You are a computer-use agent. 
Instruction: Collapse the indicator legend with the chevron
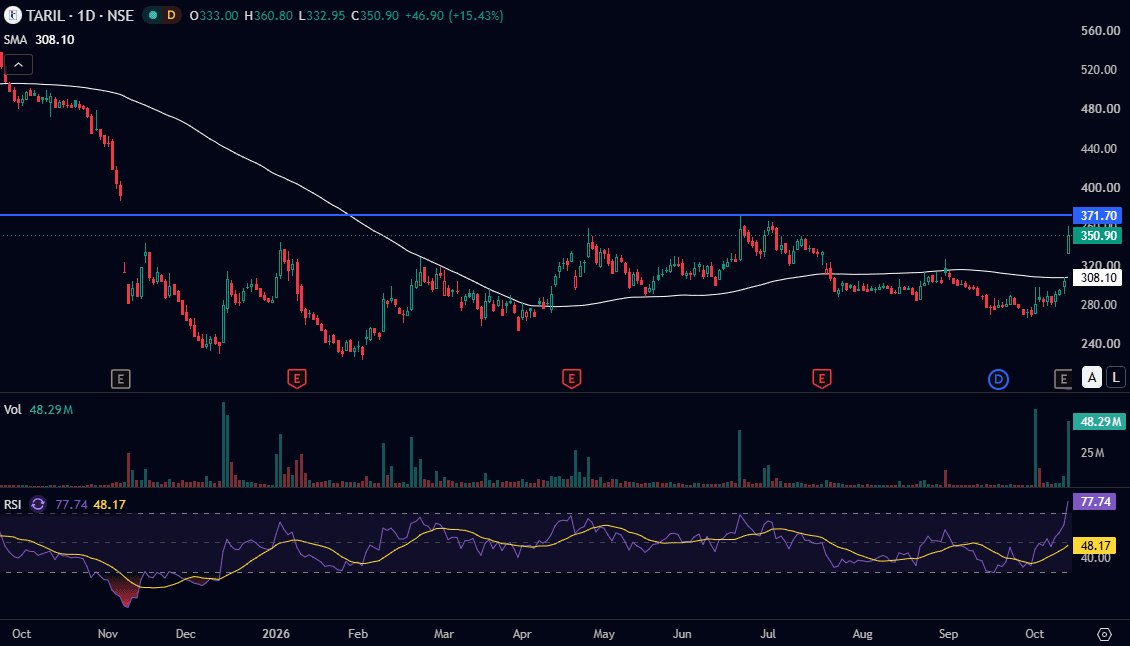19,65
